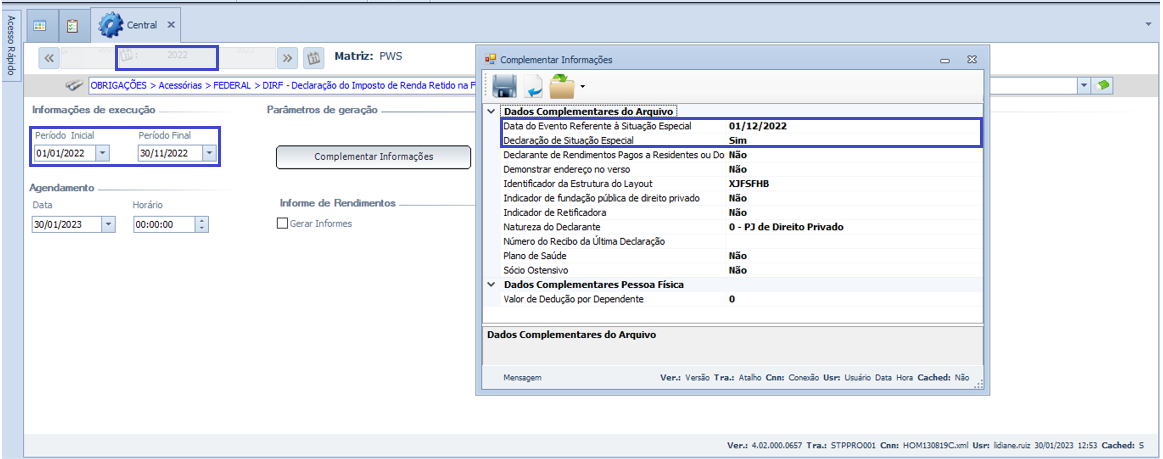This screenshot has width=1163, height=459.
Task: Click the Horário time spinner
Action: (203, 225)
